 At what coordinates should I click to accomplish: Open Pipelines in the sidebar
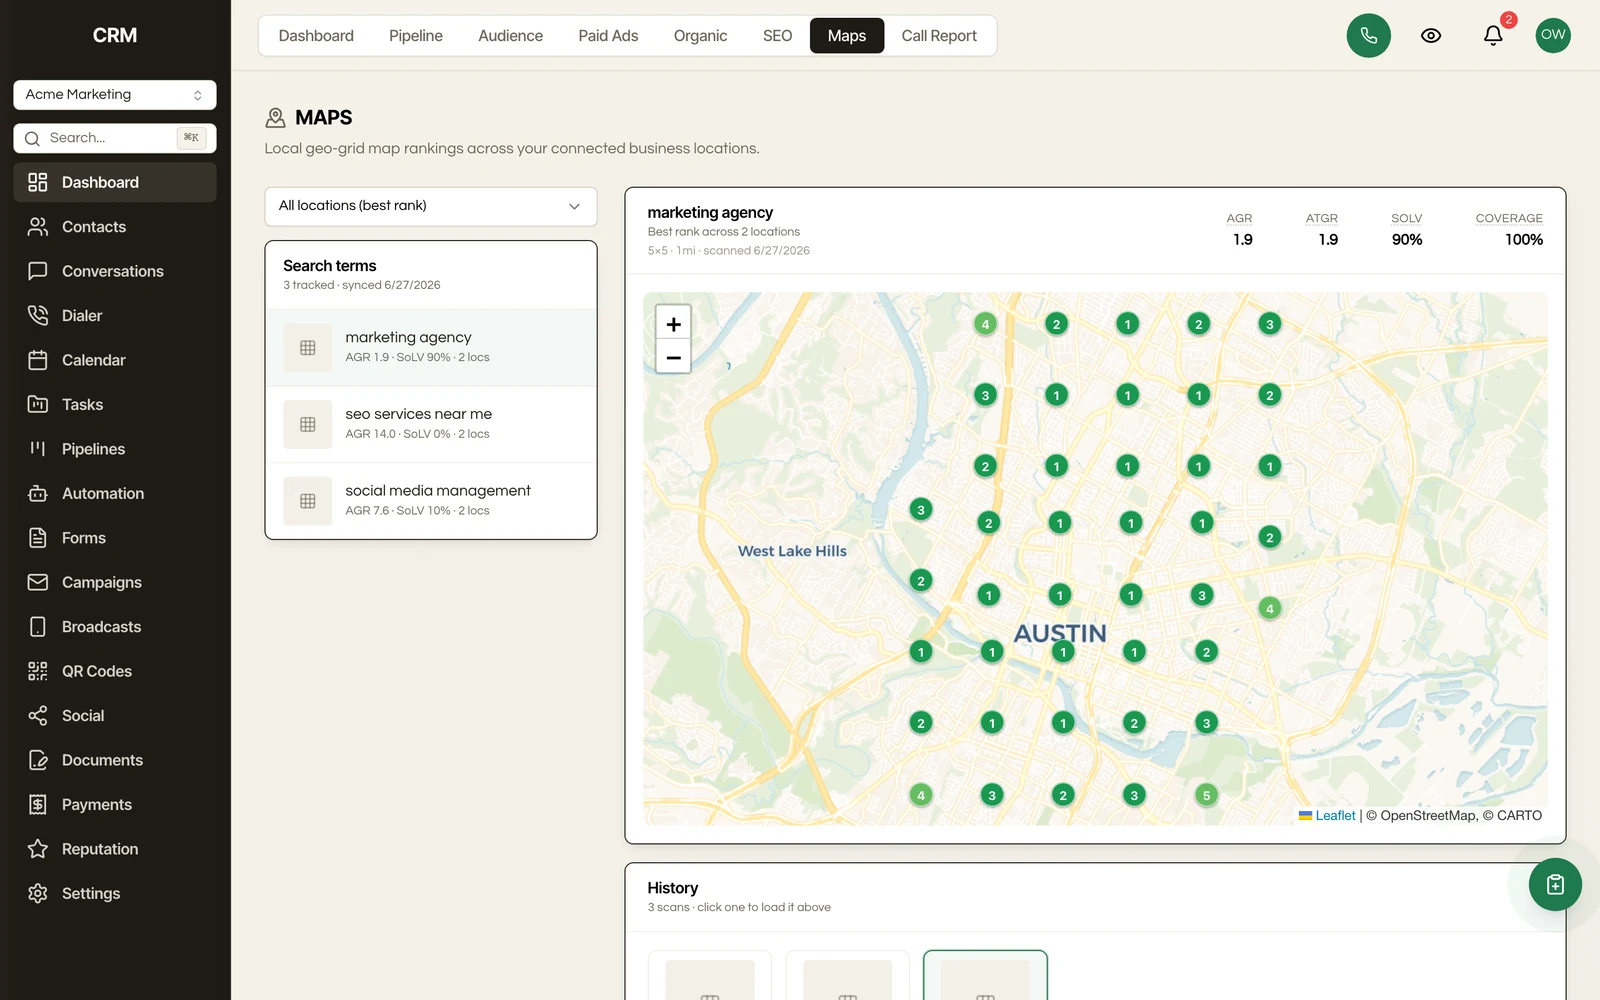(115, 449)
